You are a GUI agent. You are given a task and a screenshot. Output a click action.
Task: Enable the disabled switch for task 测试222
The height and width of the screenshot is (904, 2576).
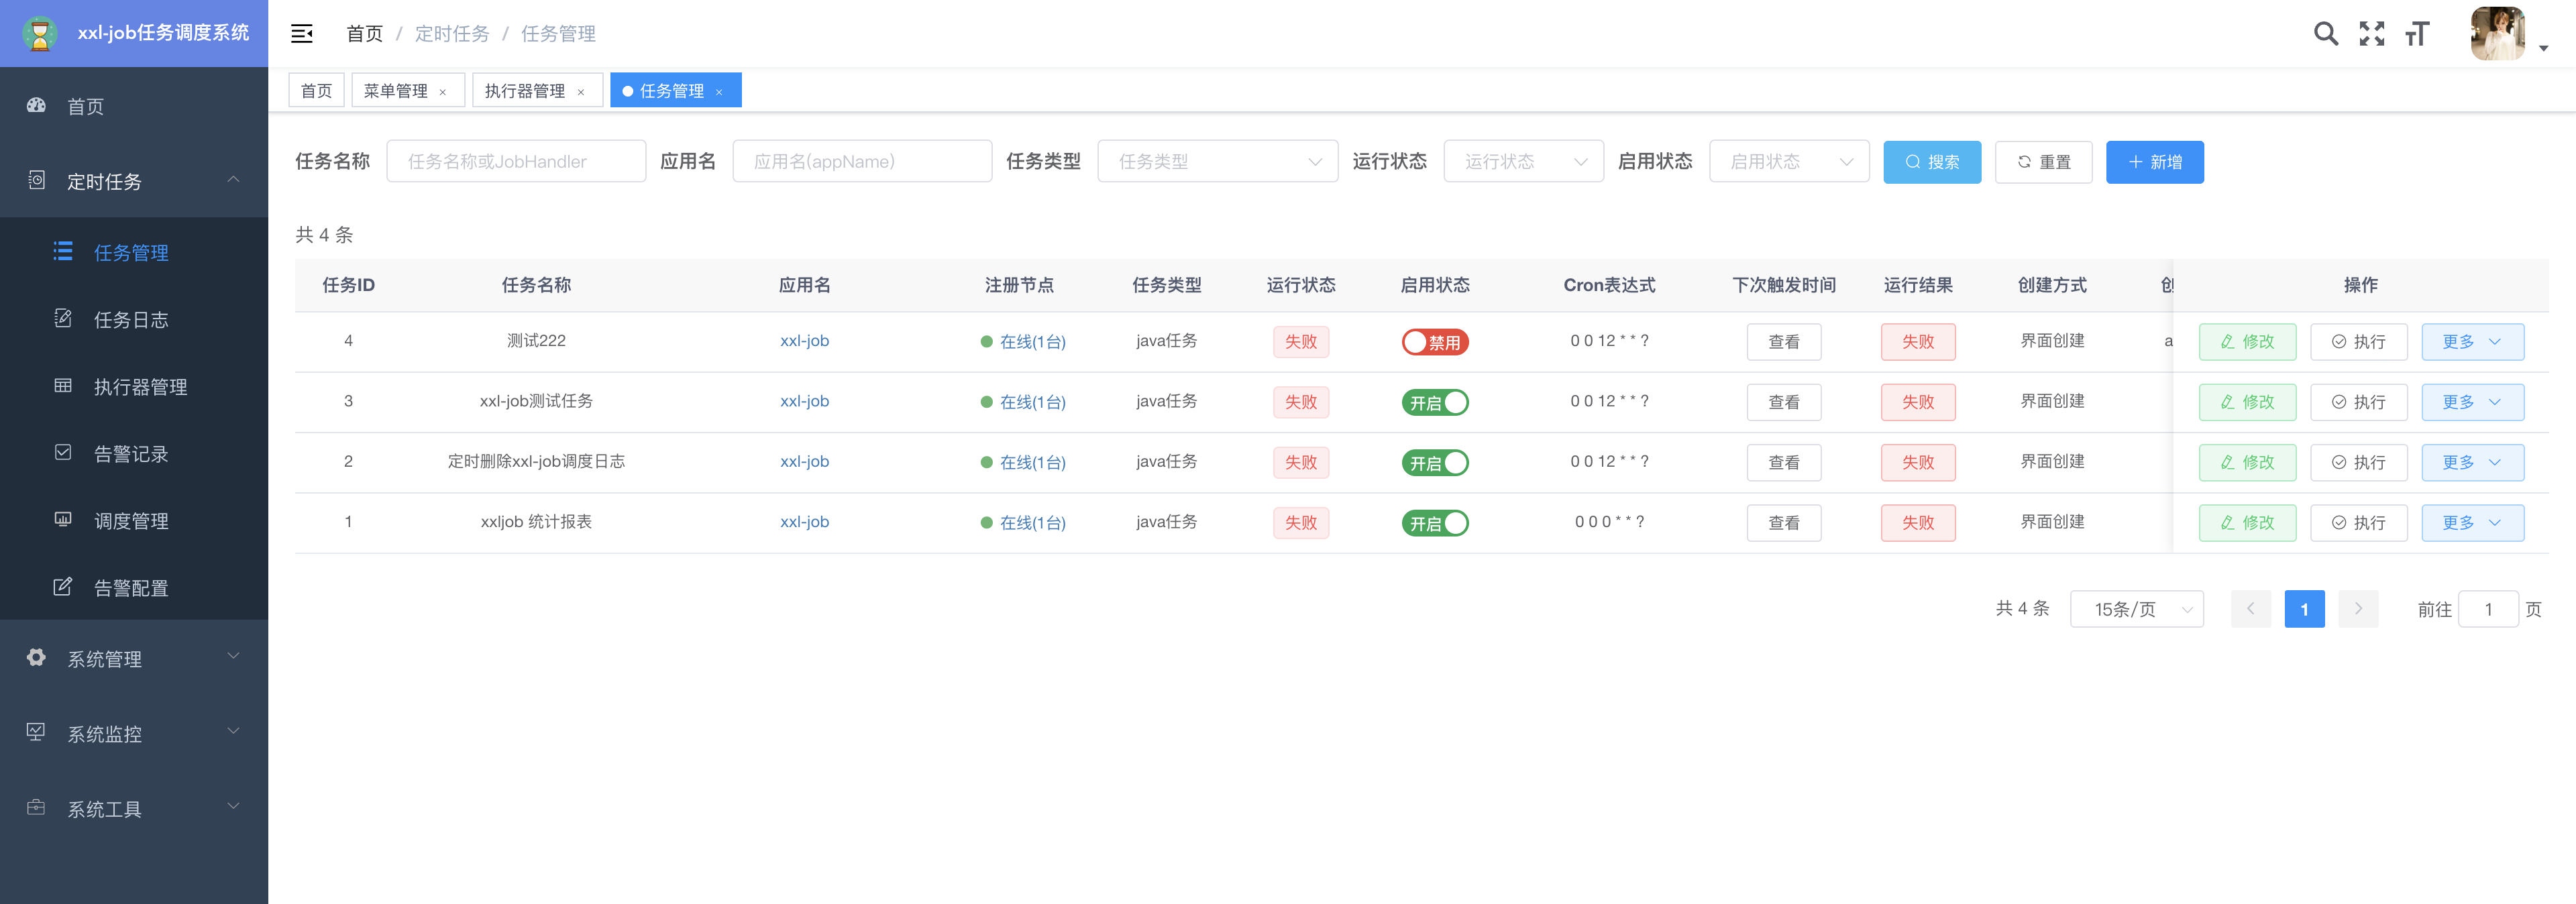[x=1434, y=342]
